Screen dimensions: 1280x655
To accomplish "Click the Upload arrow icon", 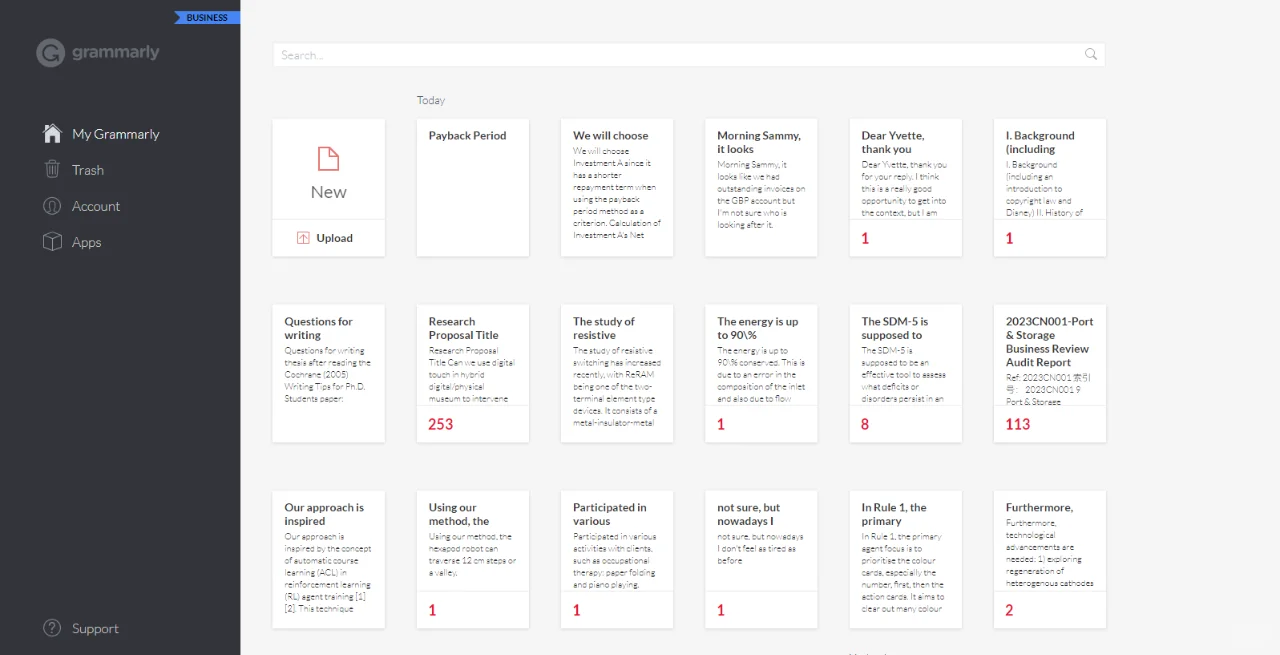I will click(x=303, y=238).
